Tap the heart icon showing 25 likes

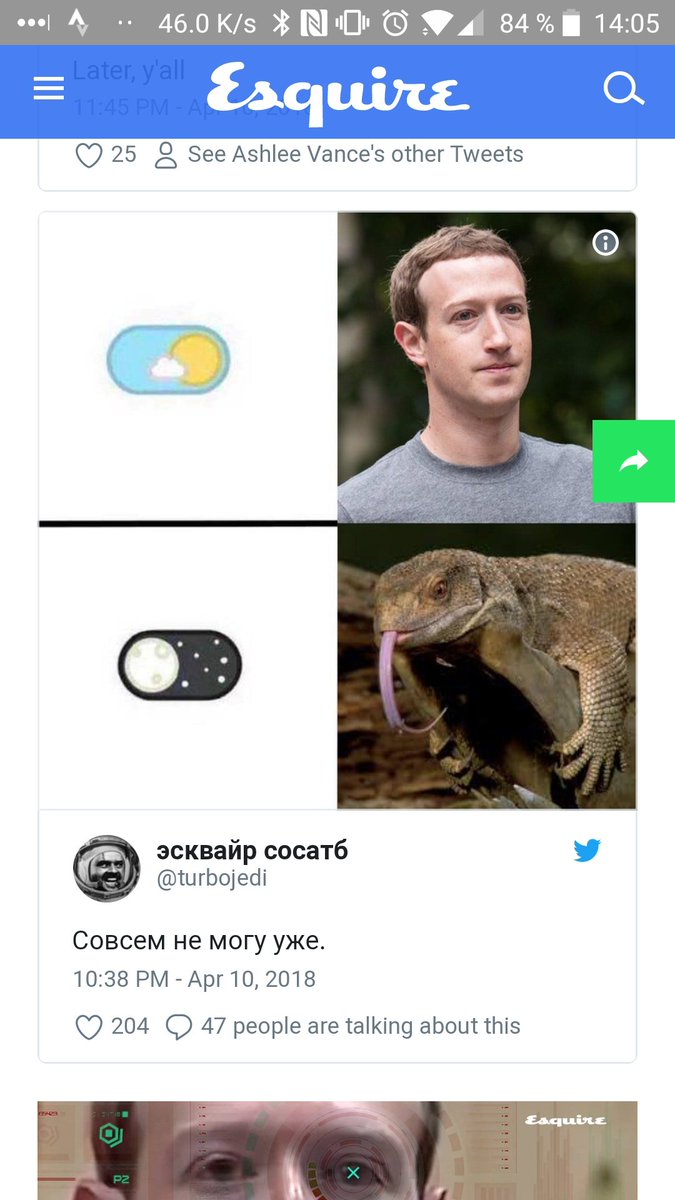(89, 155)
